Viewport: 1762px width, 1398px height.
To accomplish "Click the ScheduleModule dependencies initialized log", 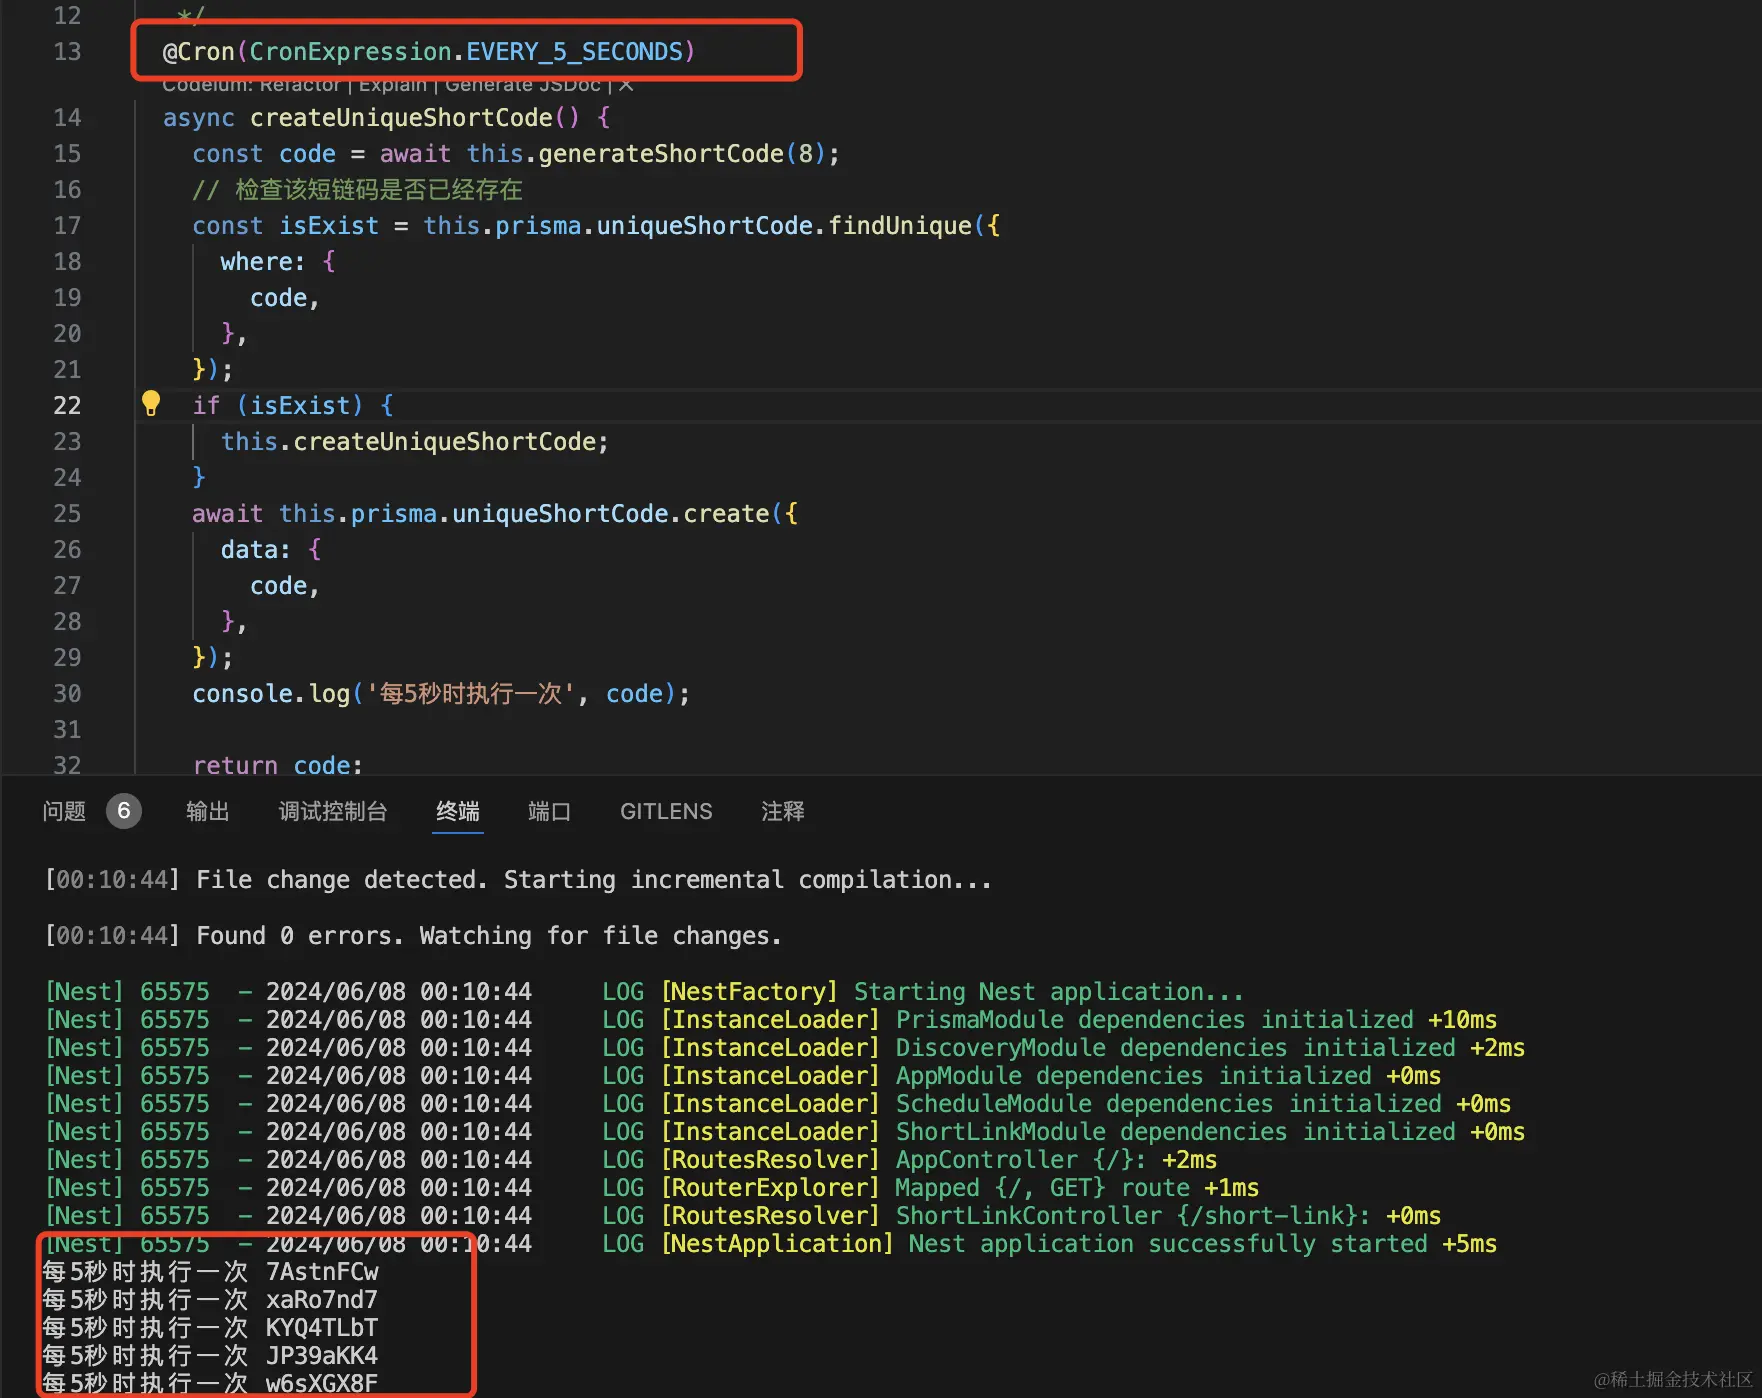I will 1168,1104.
